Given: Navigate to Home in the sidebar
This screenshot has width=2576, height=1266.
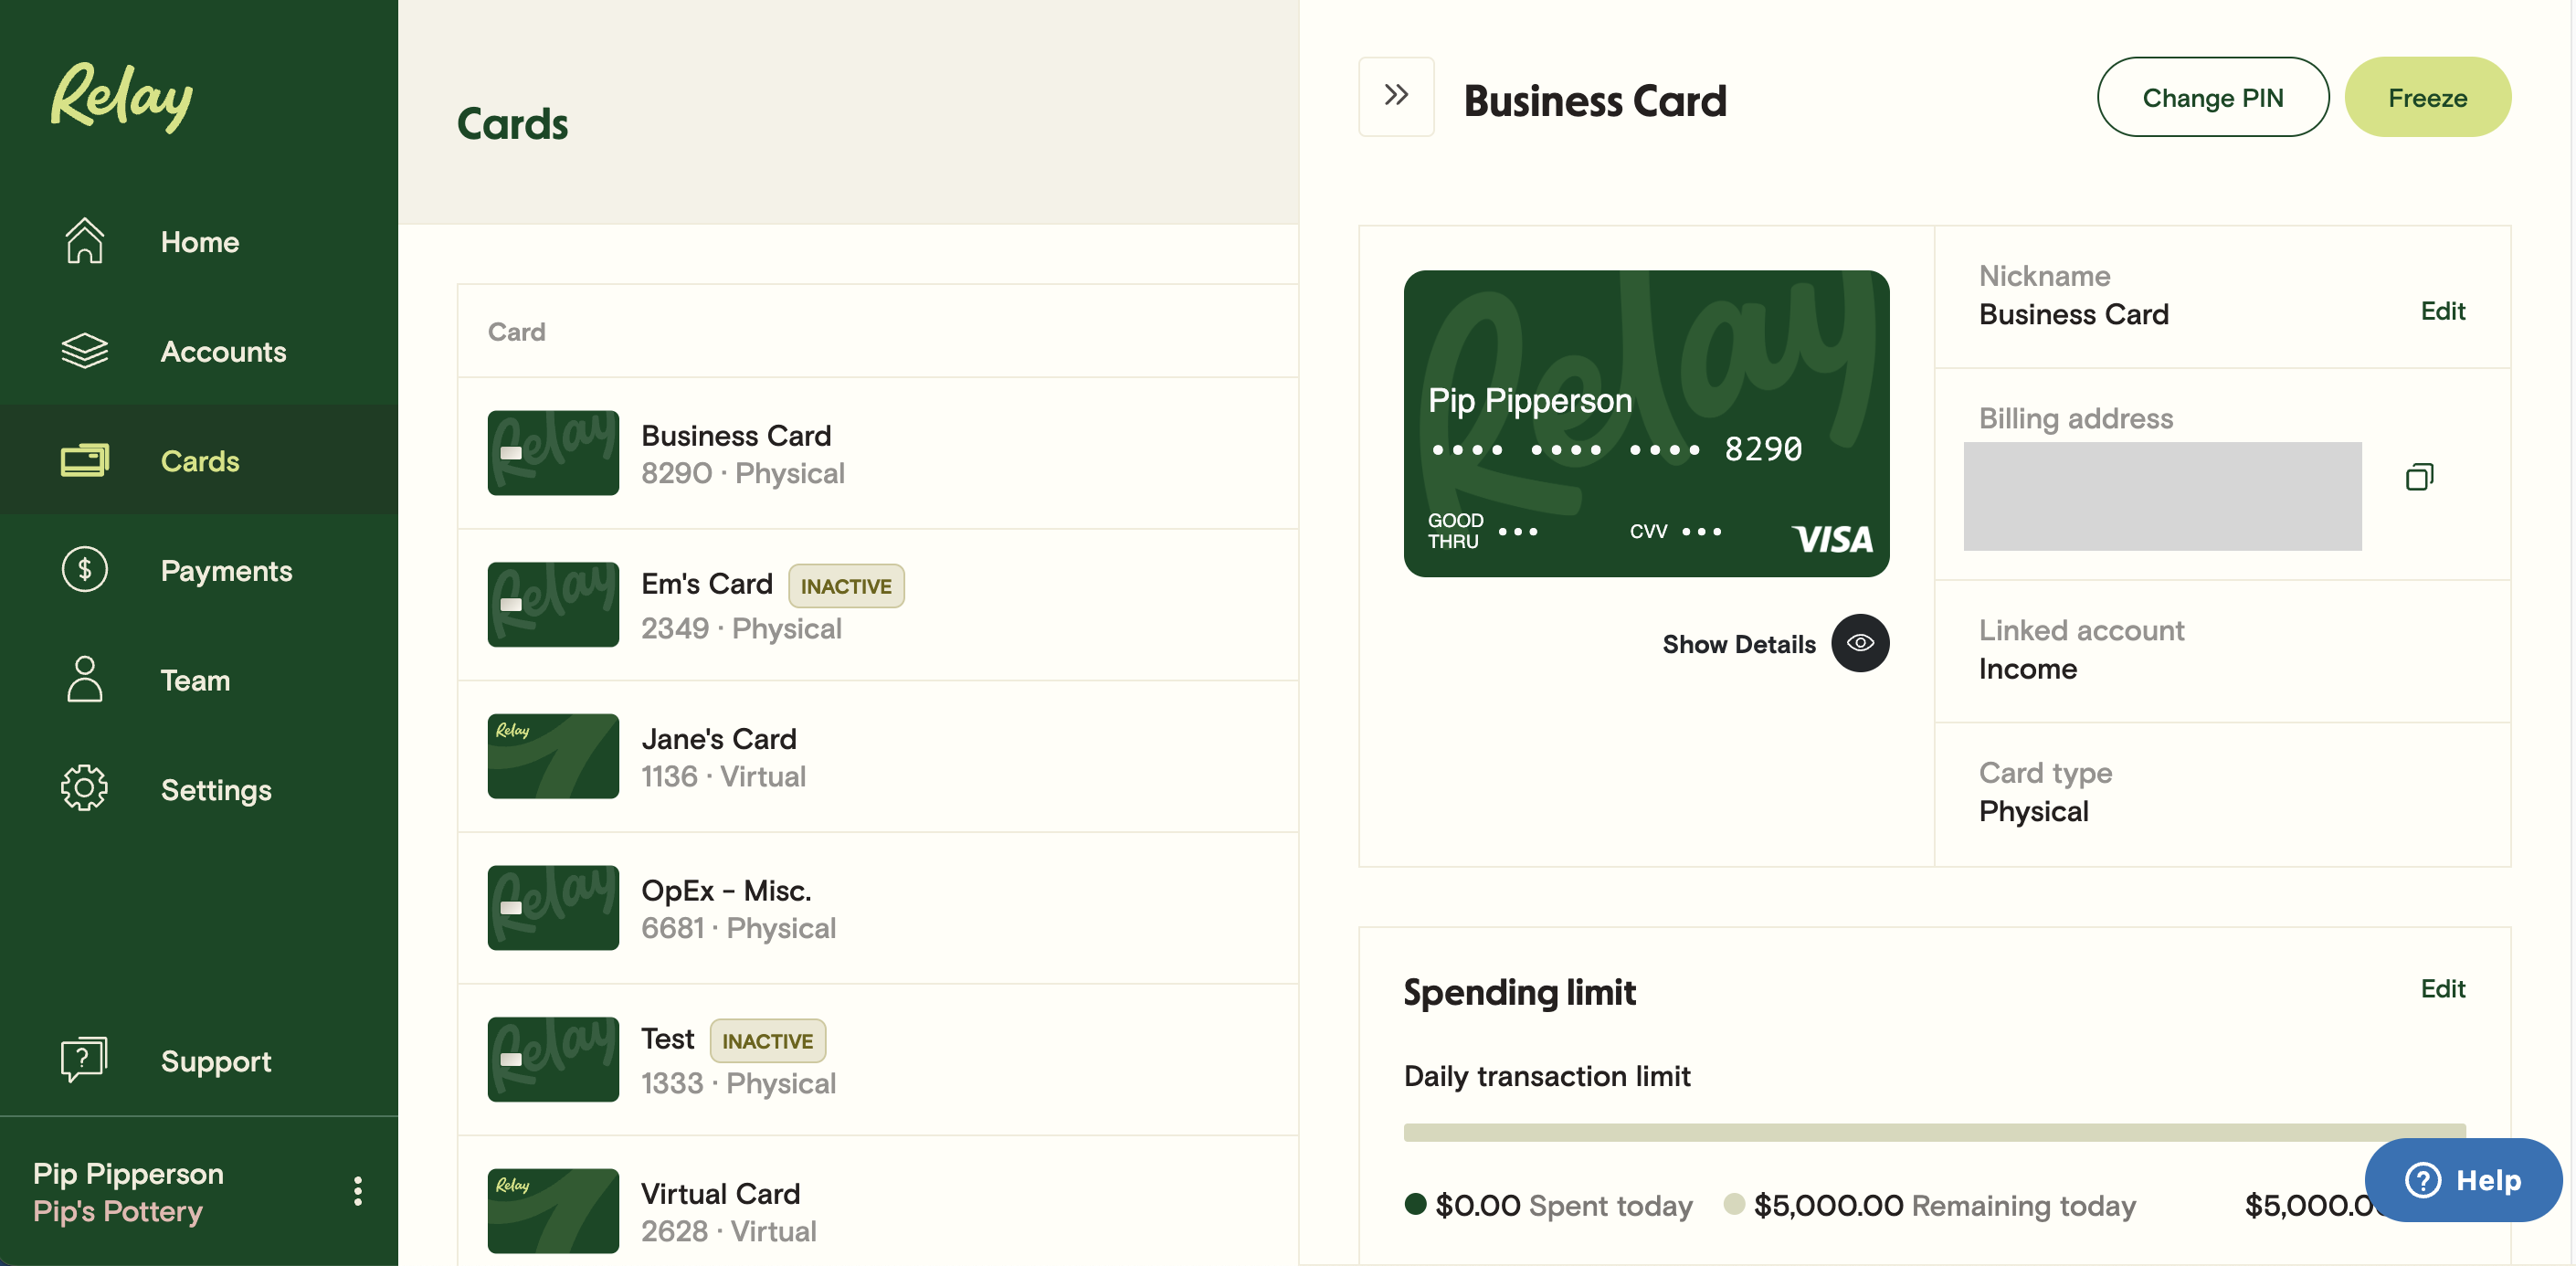Looking at the screenshot, I should click(x=199, y=241).
